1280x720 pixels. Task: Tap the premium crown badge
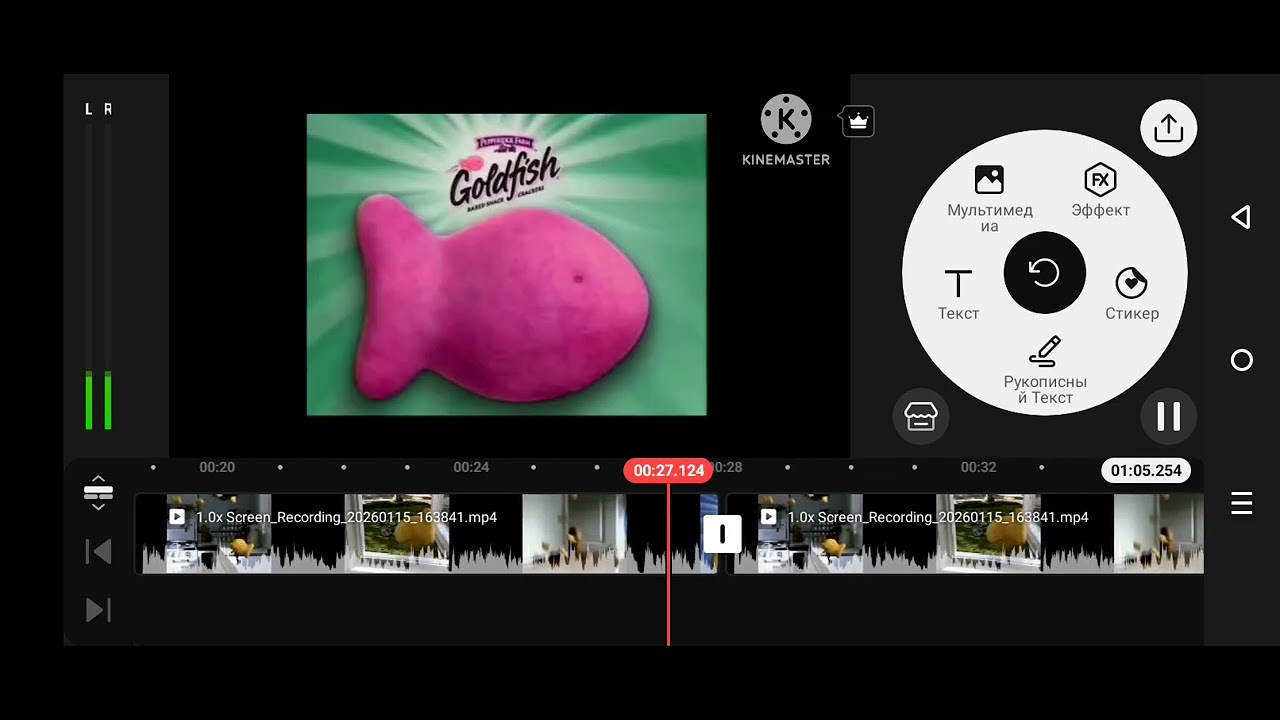pyautogui.click(x=857, y=121)
